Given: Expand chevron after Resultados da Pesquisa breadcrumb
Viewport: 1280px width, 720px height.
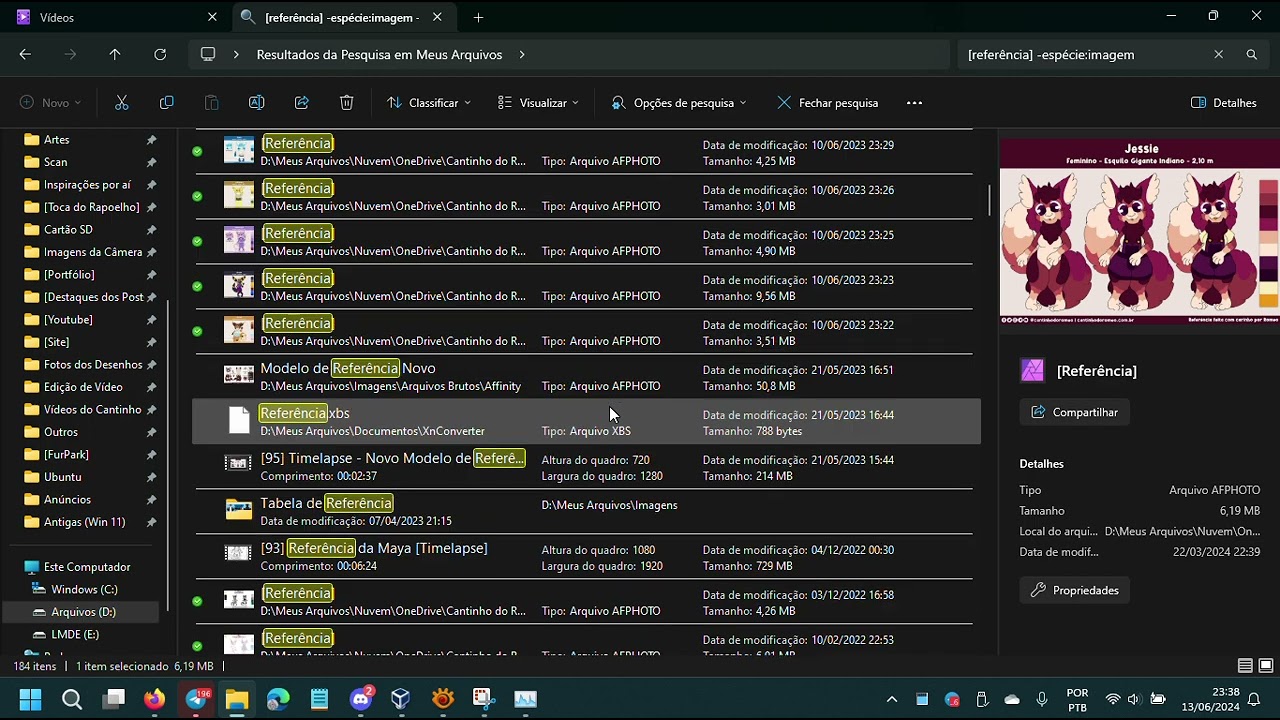Looking at the screenshot, I should tap(522, 55).
